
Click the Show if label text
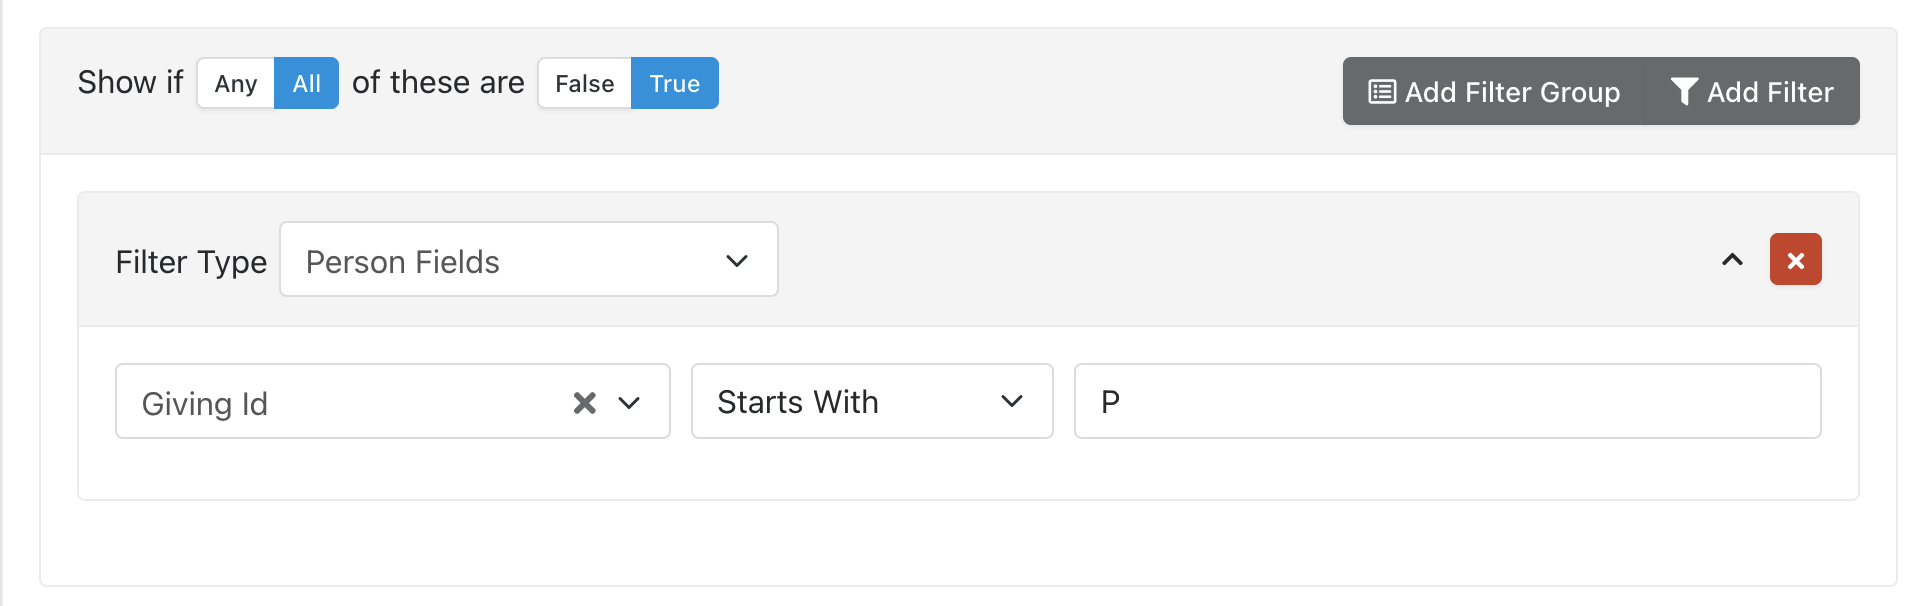click(131, 83)
